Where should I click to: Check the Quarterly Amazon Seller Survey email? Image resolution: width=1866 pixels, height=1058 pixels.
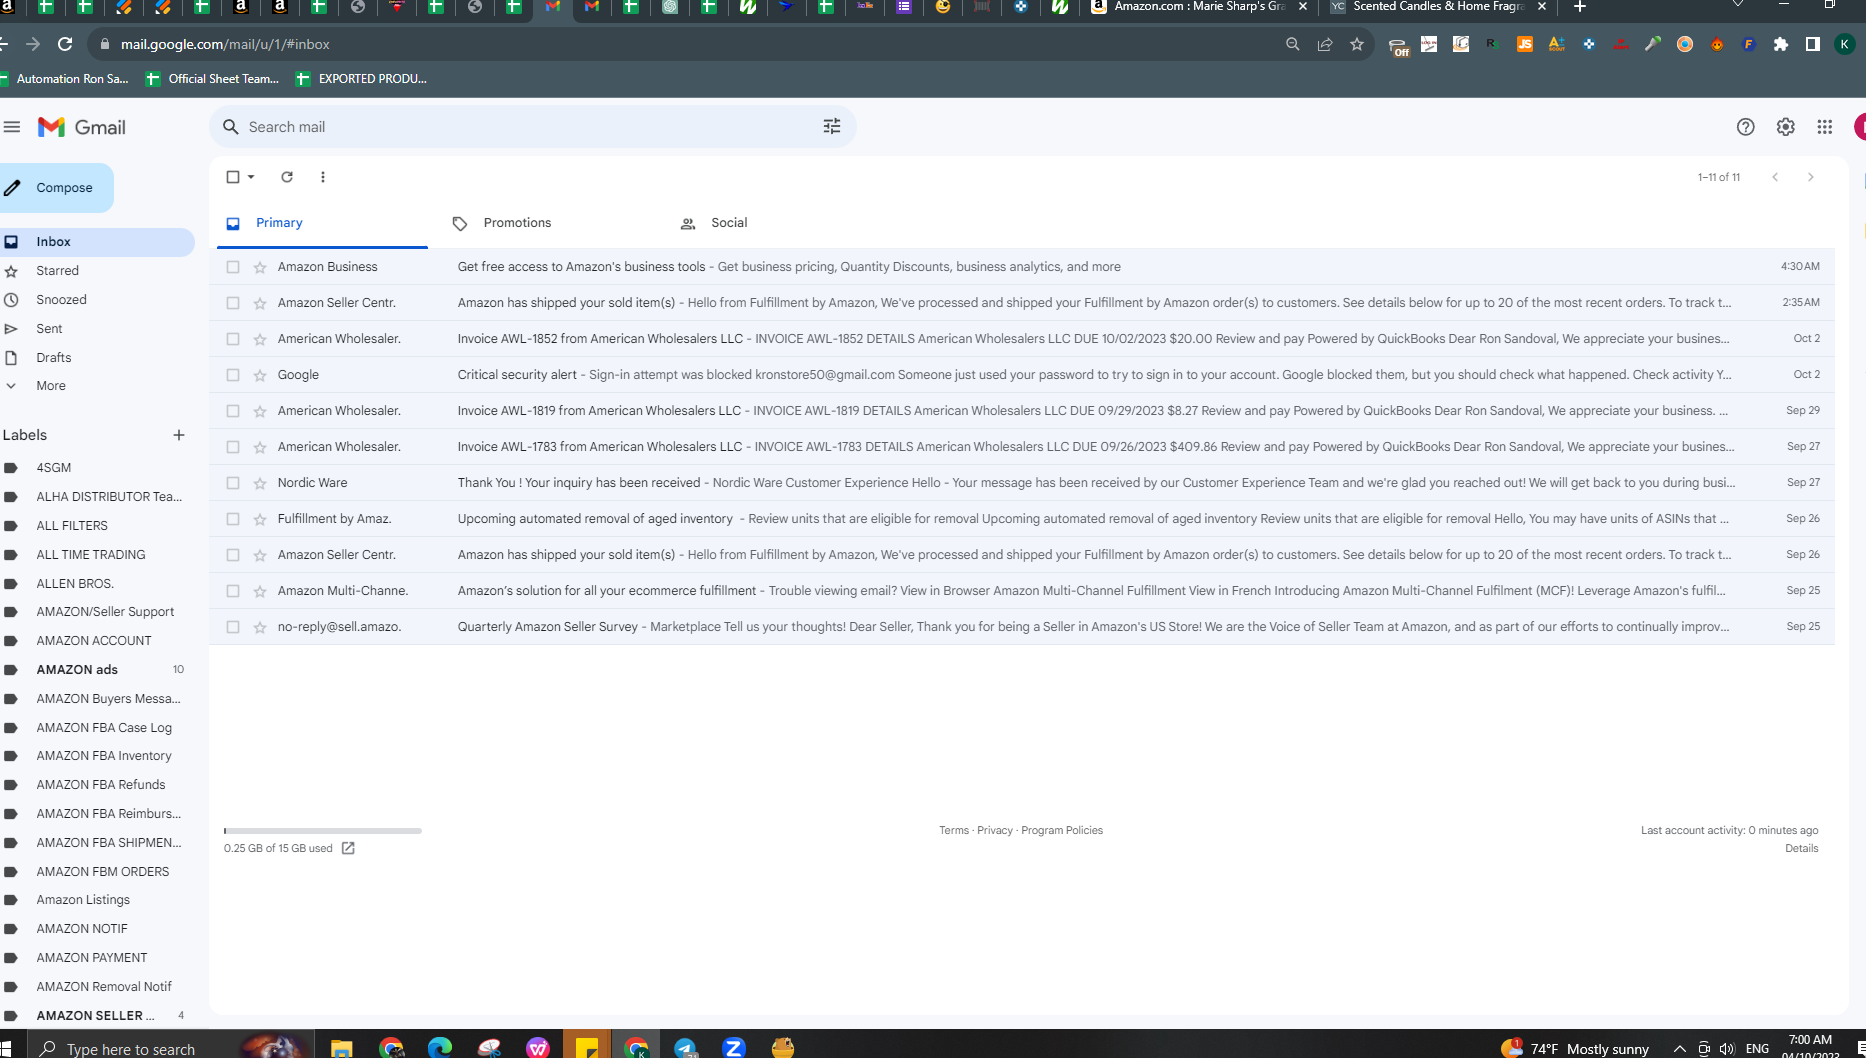[x=233, y=627]
